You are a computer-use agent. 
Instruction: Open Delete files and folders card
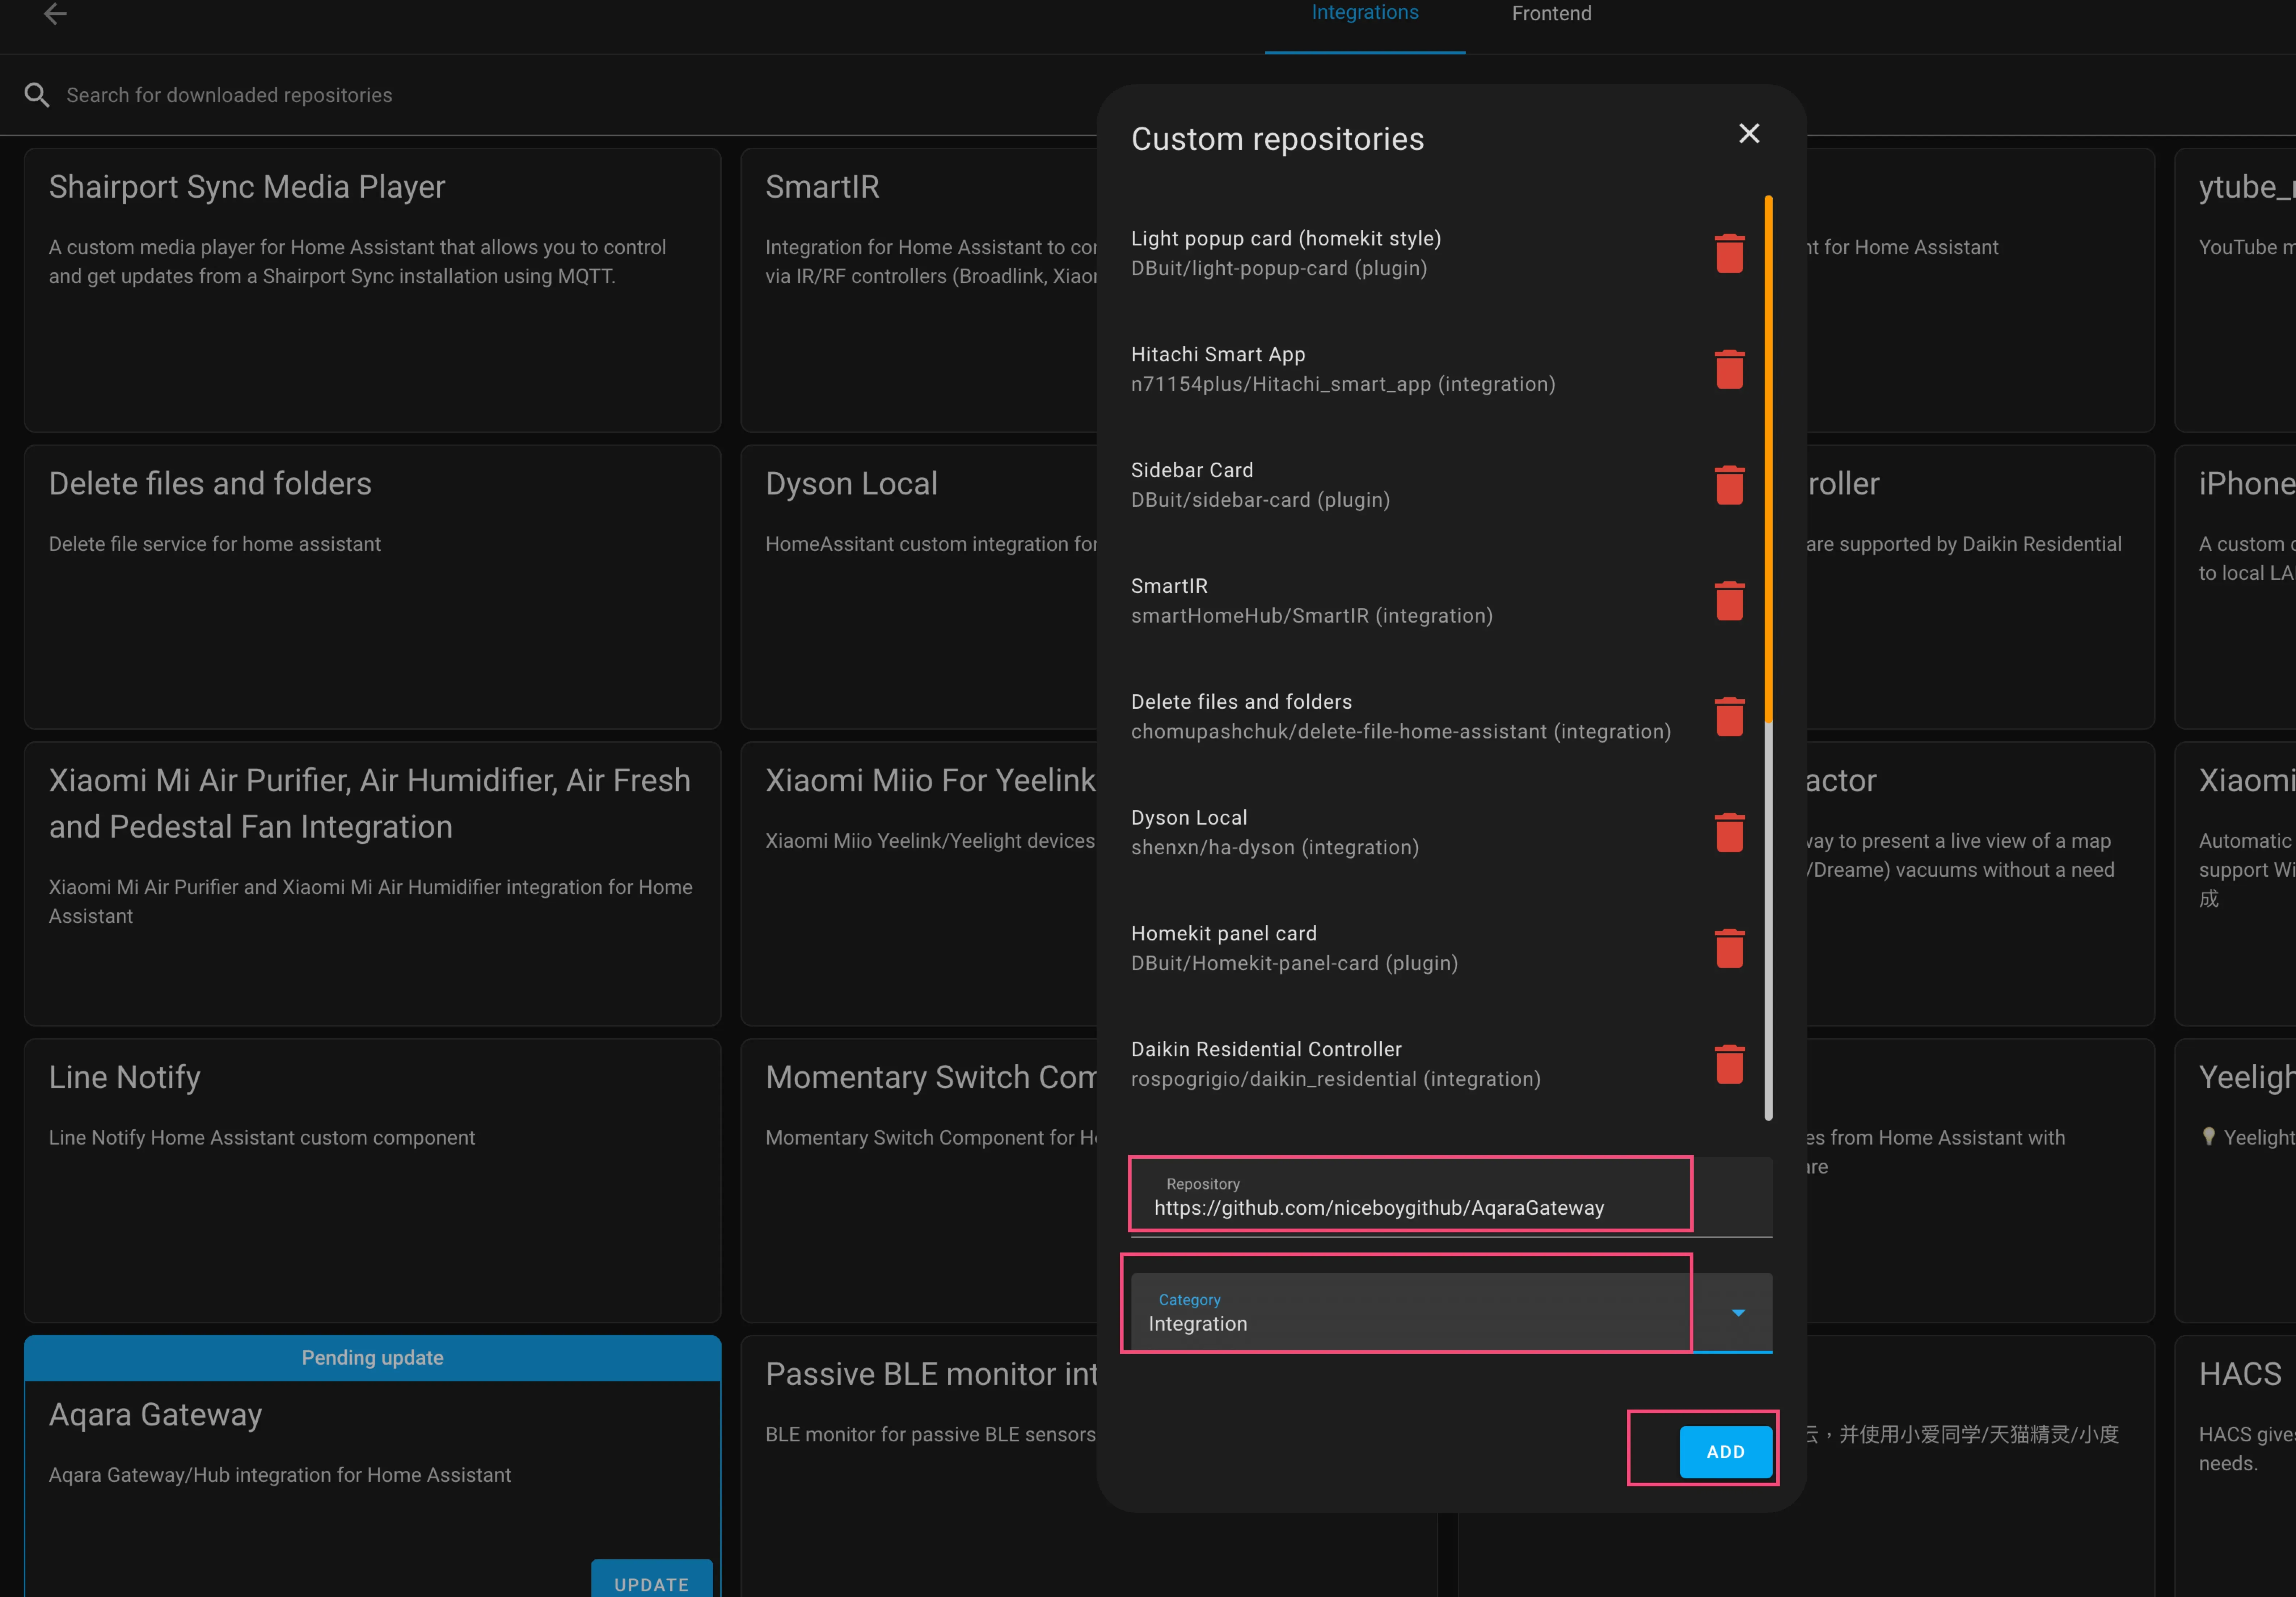point(372,587)
